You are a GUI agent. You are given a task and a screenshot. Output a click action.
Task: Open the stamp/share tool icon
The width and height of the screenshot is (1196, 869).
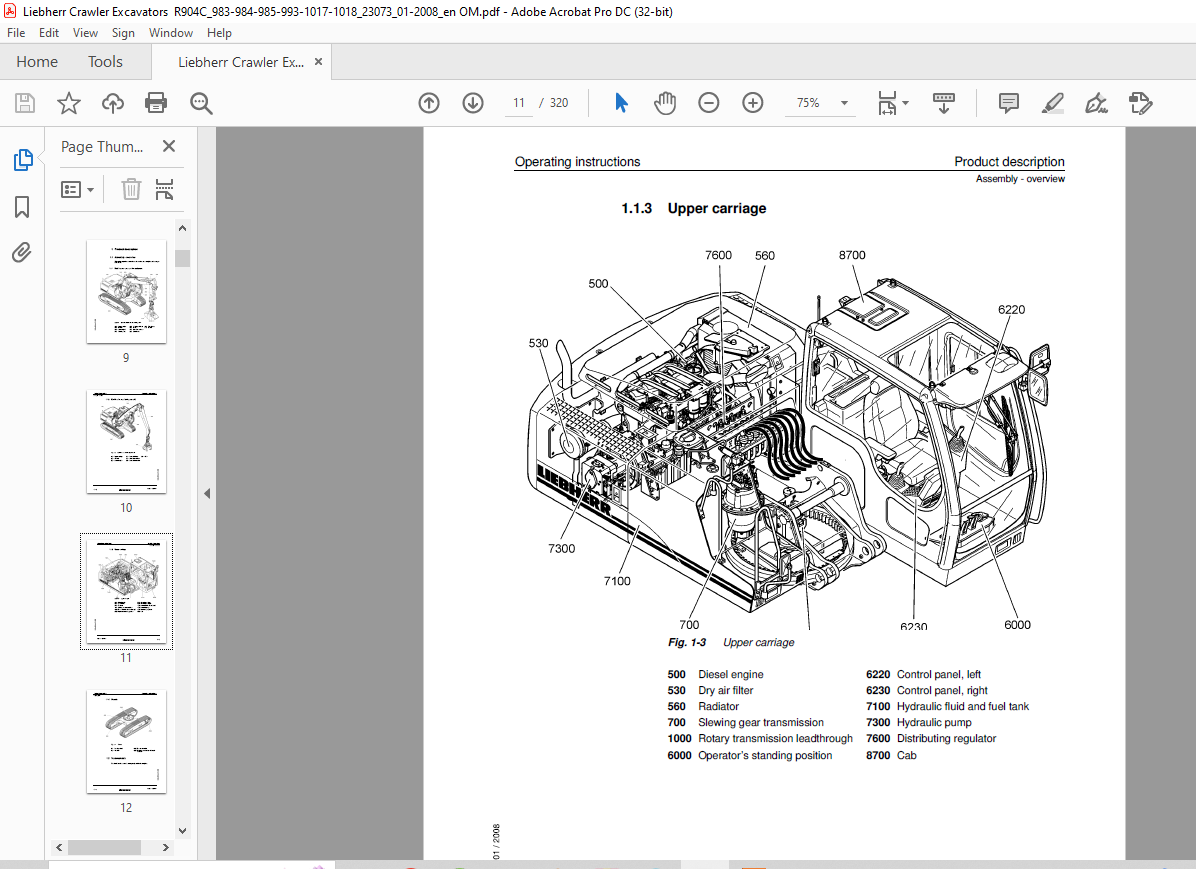[1140, 103]
